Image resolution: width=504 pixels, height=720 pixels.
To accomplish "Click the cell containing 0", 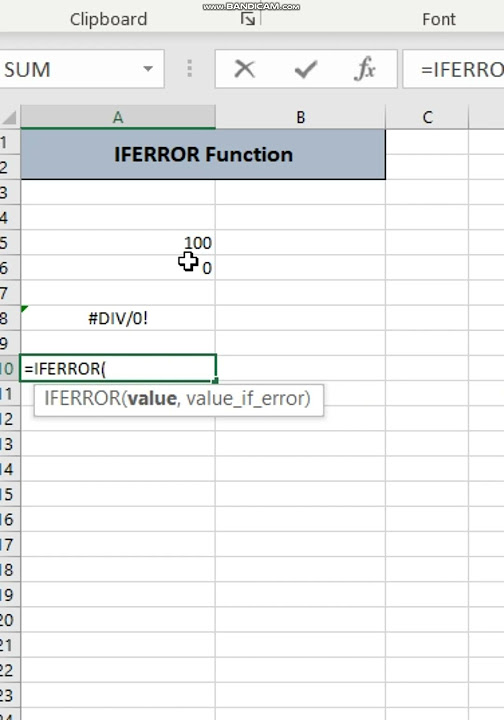I will point(118,268).
